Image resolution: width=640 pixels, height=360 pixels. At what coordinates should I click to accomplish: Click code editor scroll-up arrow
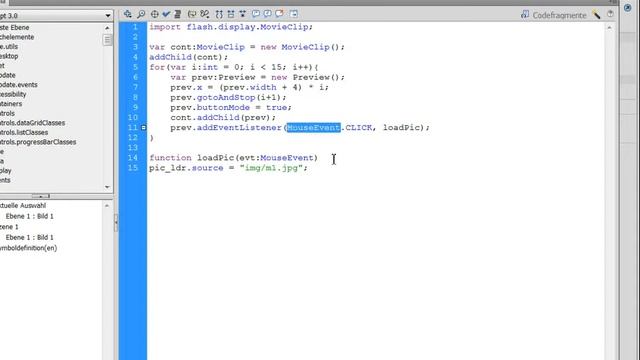[609, 28]
